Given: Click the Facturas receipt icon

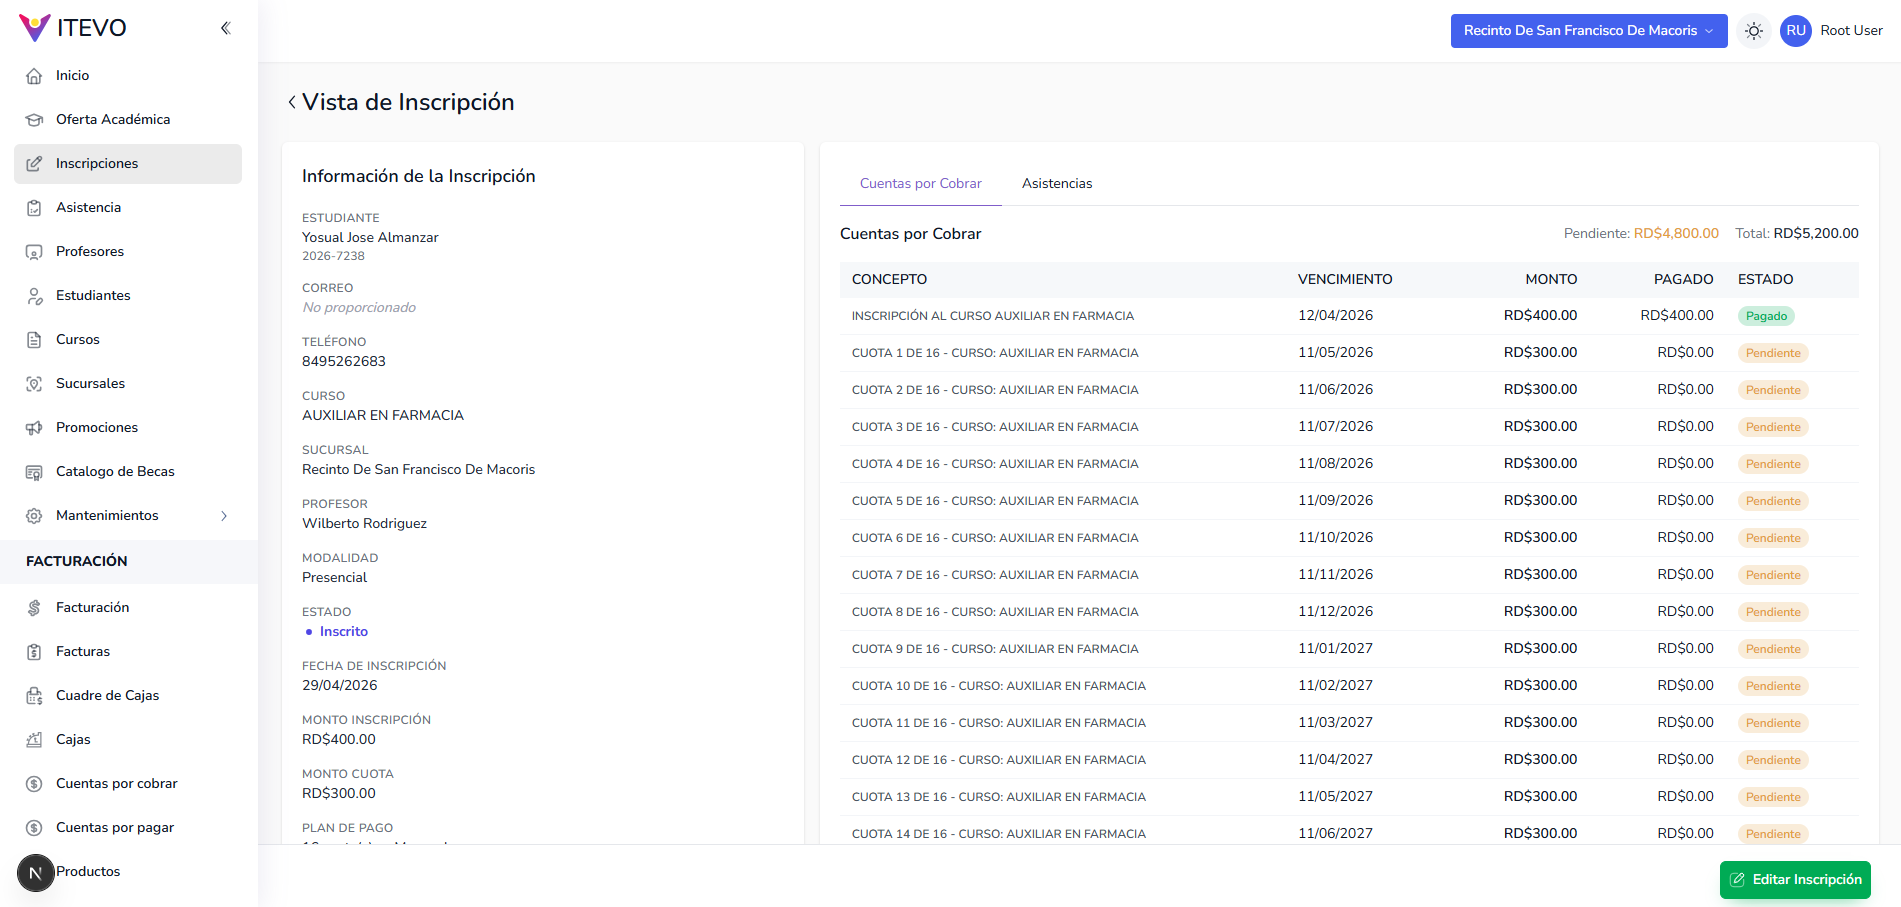Looking at the screenshot, I should 34,652.
